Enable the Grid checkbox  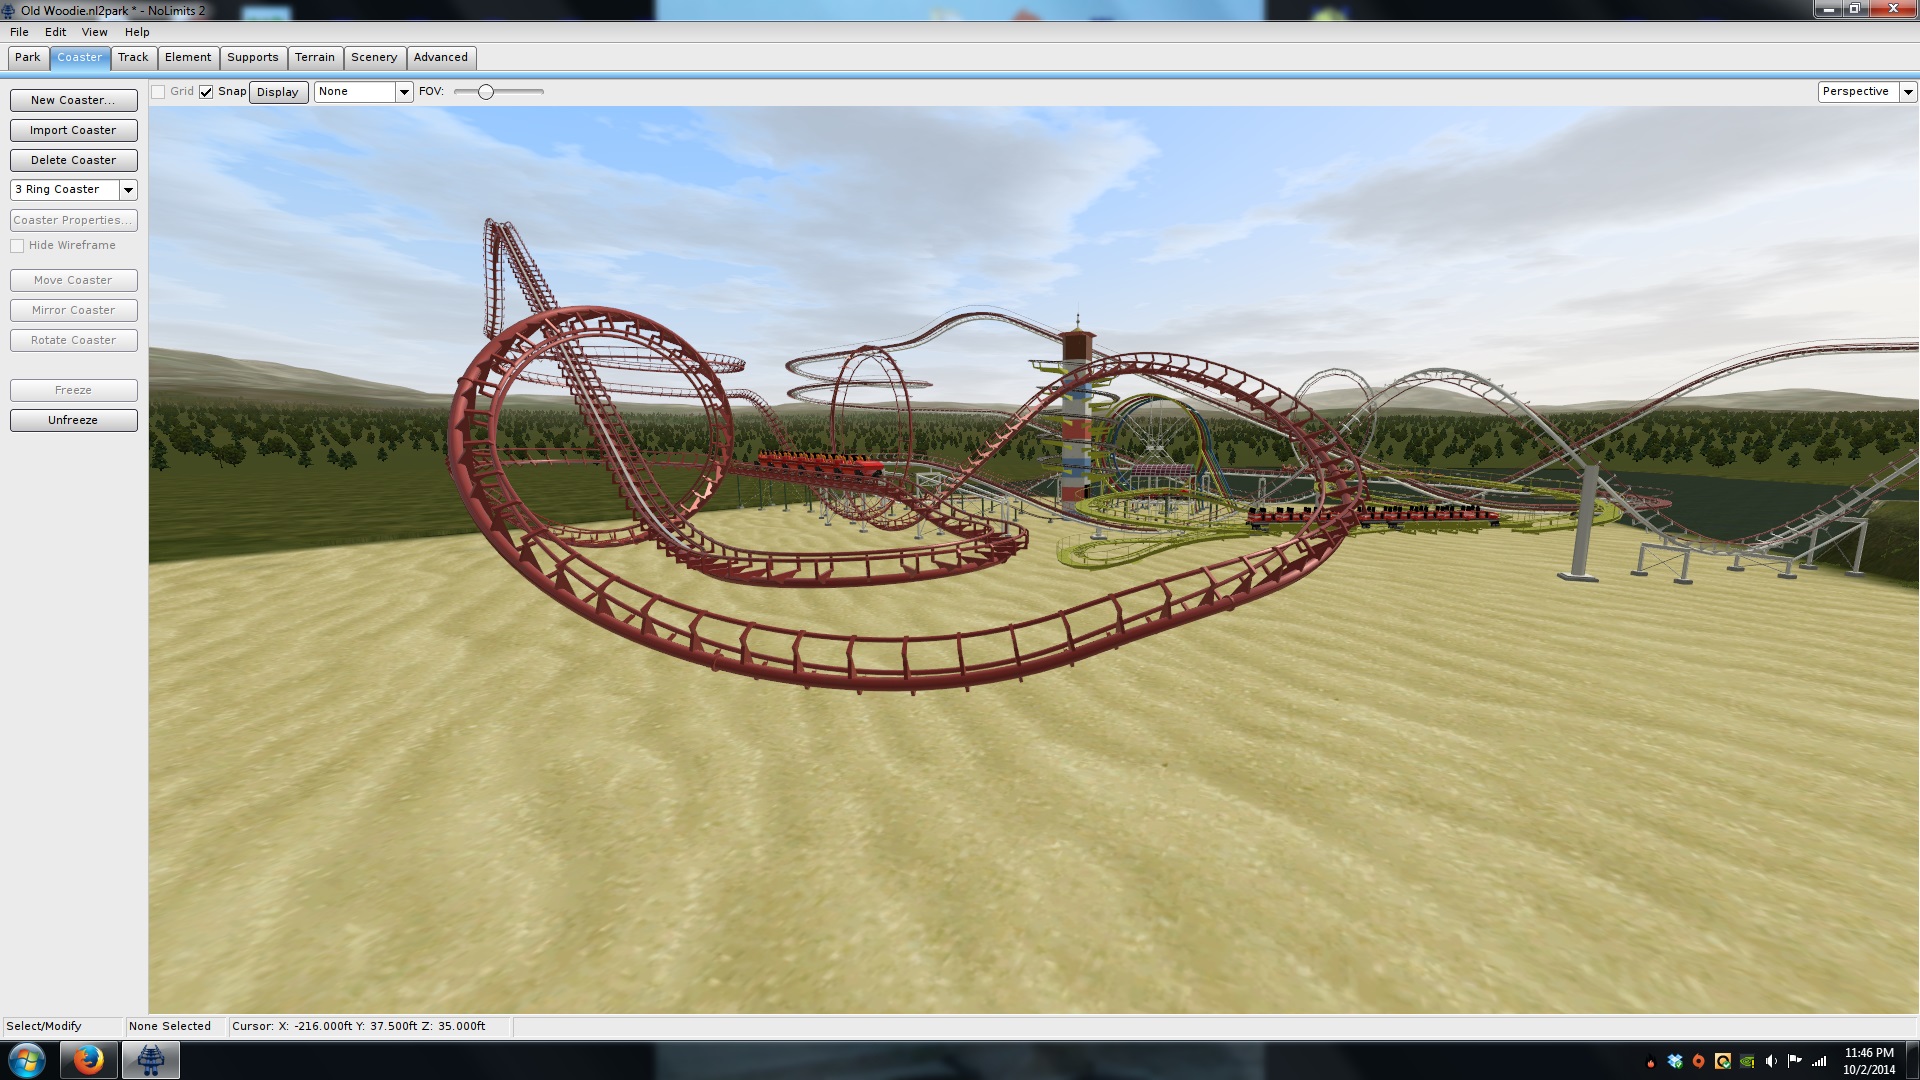[x=158, y=92]
